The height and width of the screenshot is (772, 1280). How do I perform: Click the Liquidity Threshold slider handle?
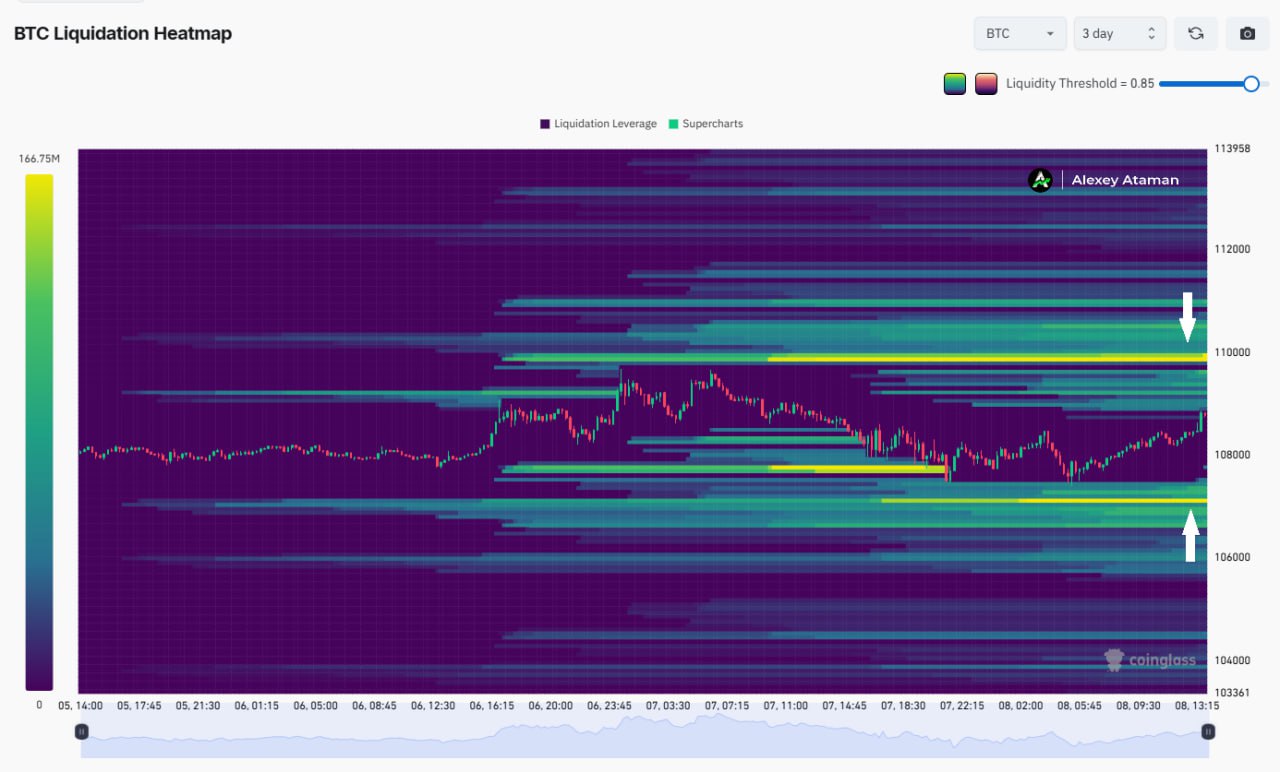click(1251, 84)
